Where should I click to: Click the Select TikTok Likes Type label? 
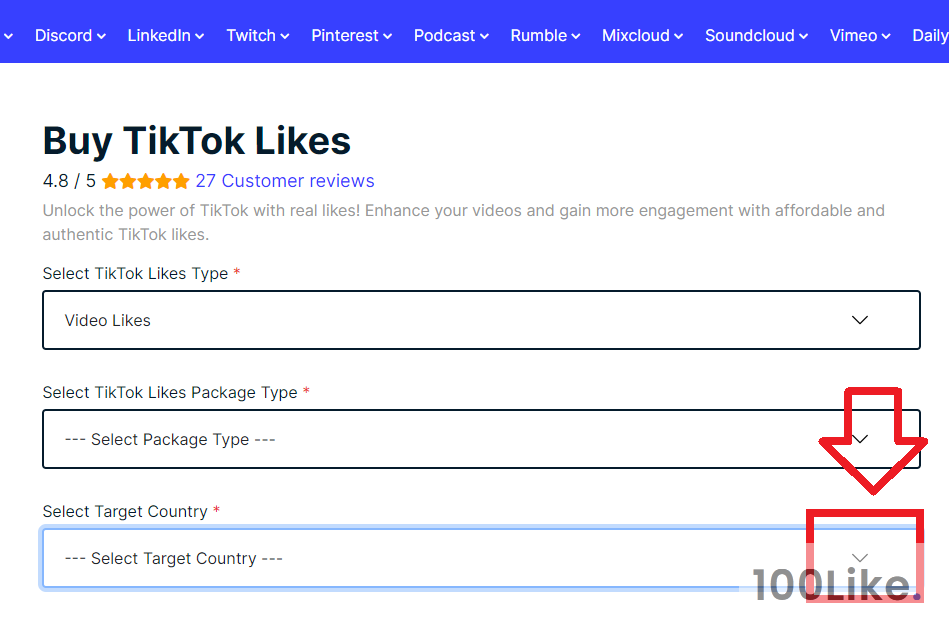point(135,273)
